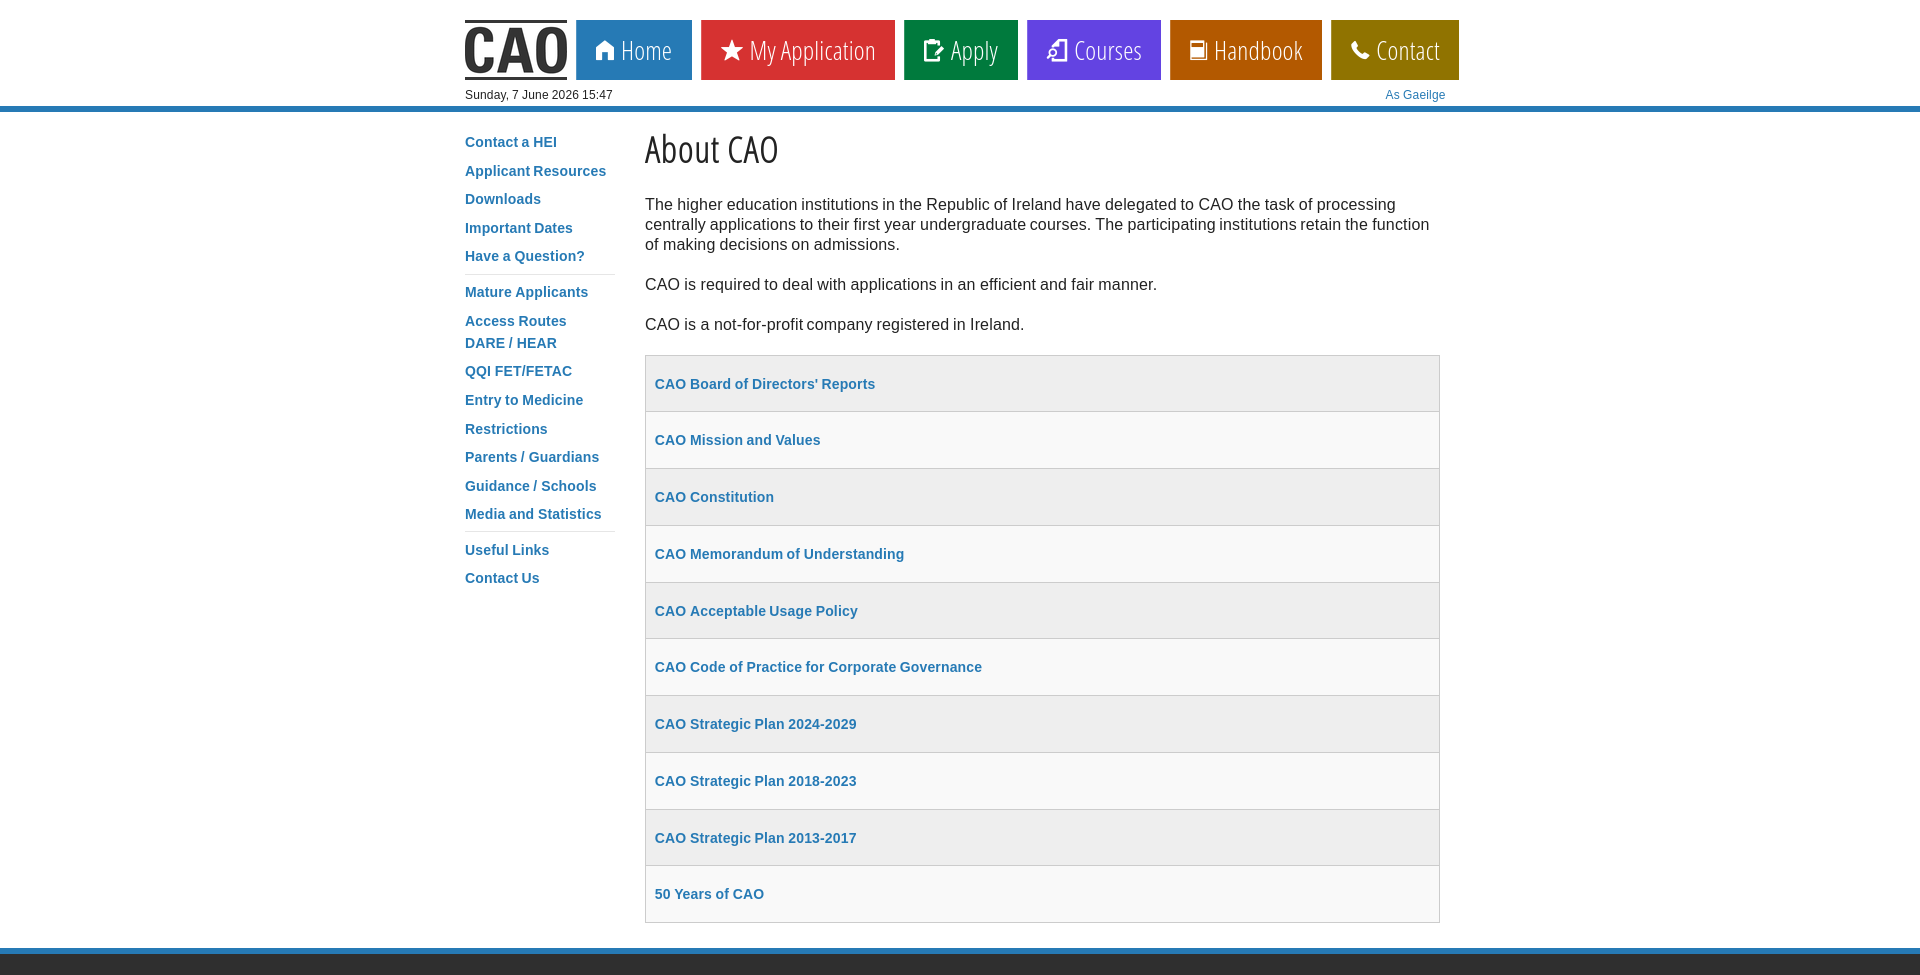Image resolution: width=1920 pixels, height=975 pixels.
Task: Open Media and Statistics link
Action: tap(533, 514)
